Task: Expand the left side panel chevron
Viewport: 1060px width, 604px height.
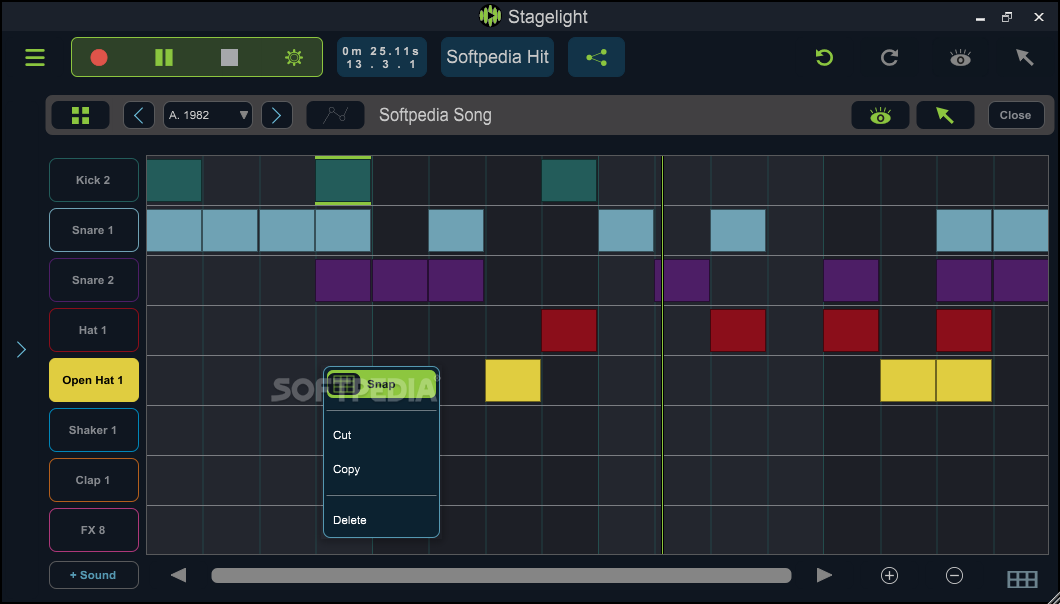Action: 21,350
